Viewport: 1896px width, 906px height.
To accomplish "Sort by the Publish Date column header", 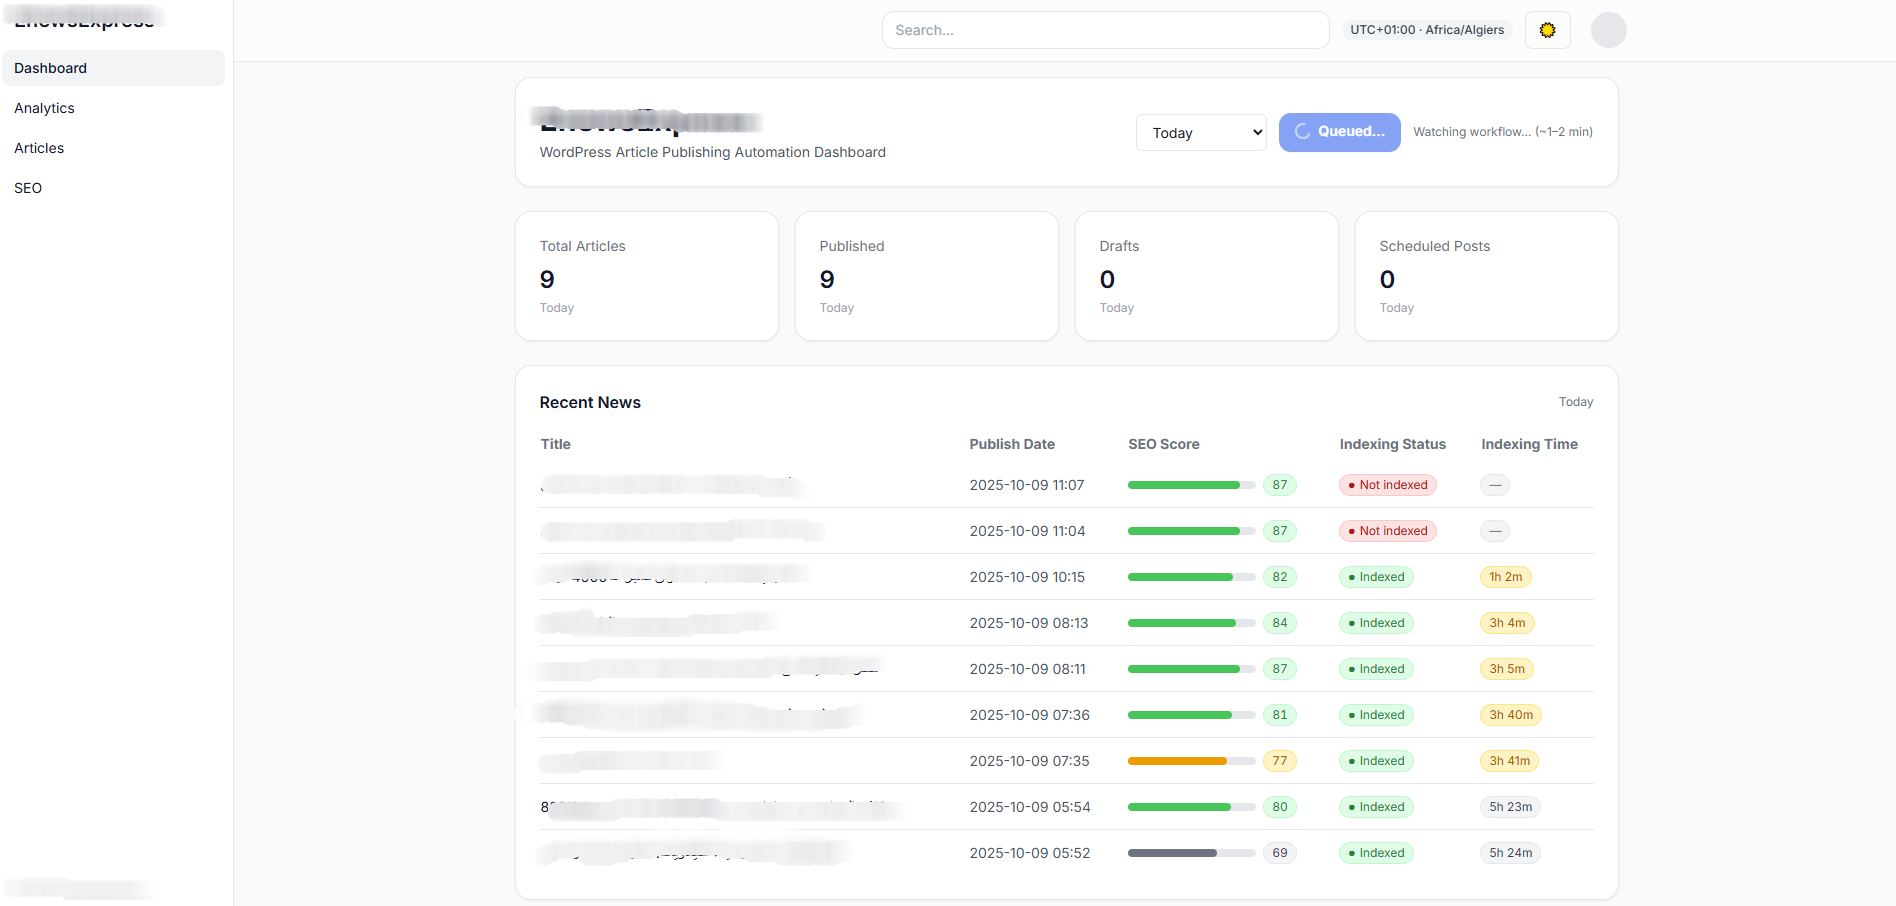I will pos(1011,444).
